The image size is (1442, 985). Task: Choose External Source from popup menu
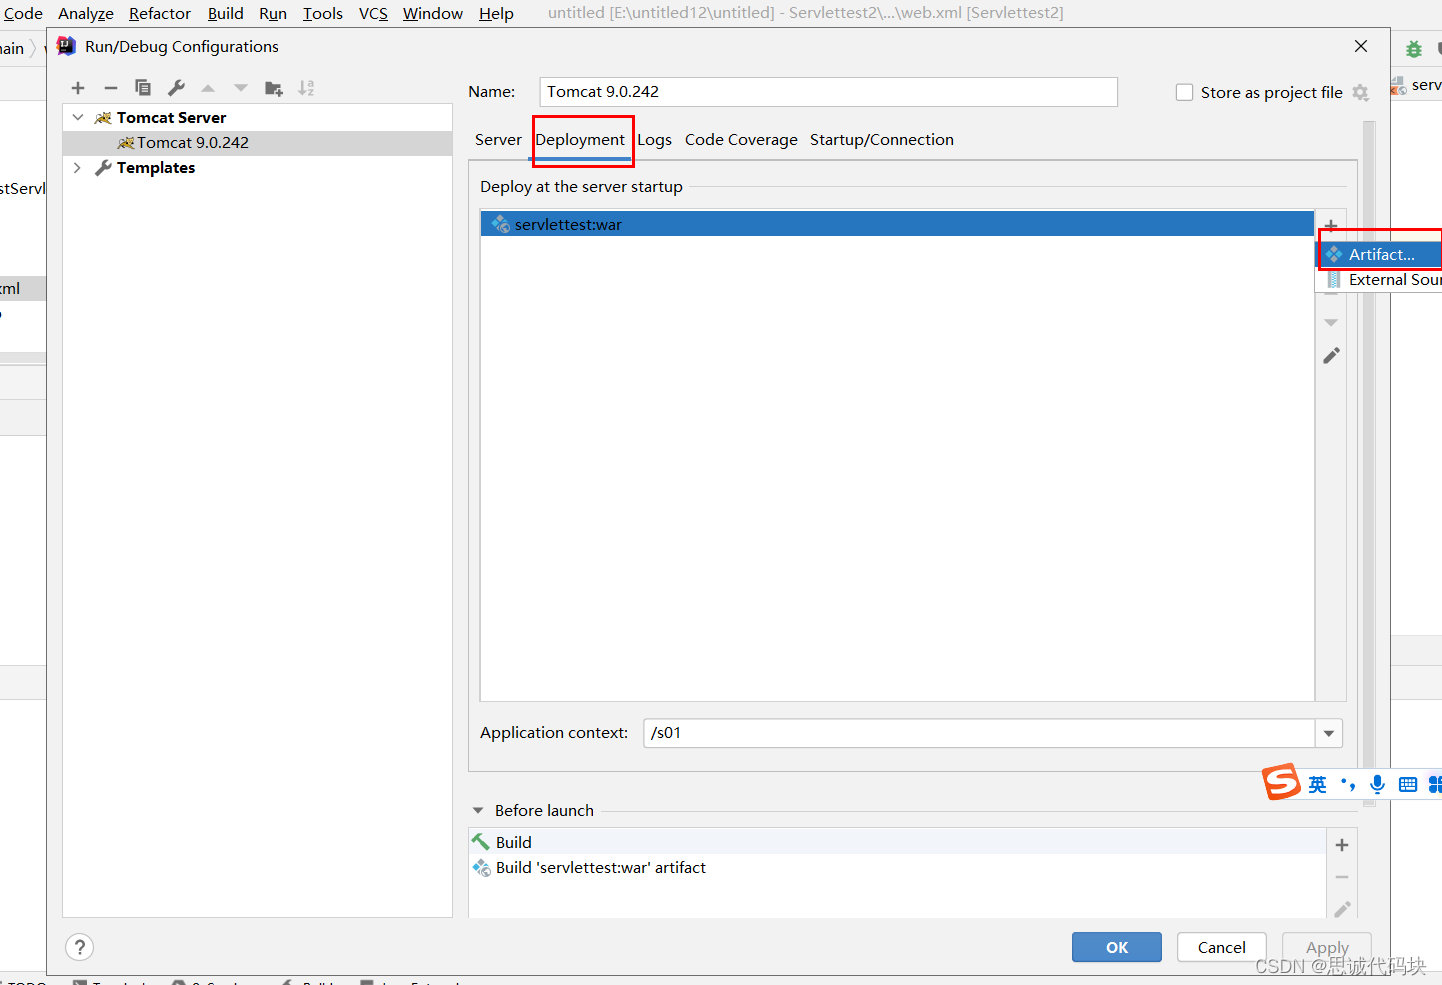click(x=1380, y=280)
